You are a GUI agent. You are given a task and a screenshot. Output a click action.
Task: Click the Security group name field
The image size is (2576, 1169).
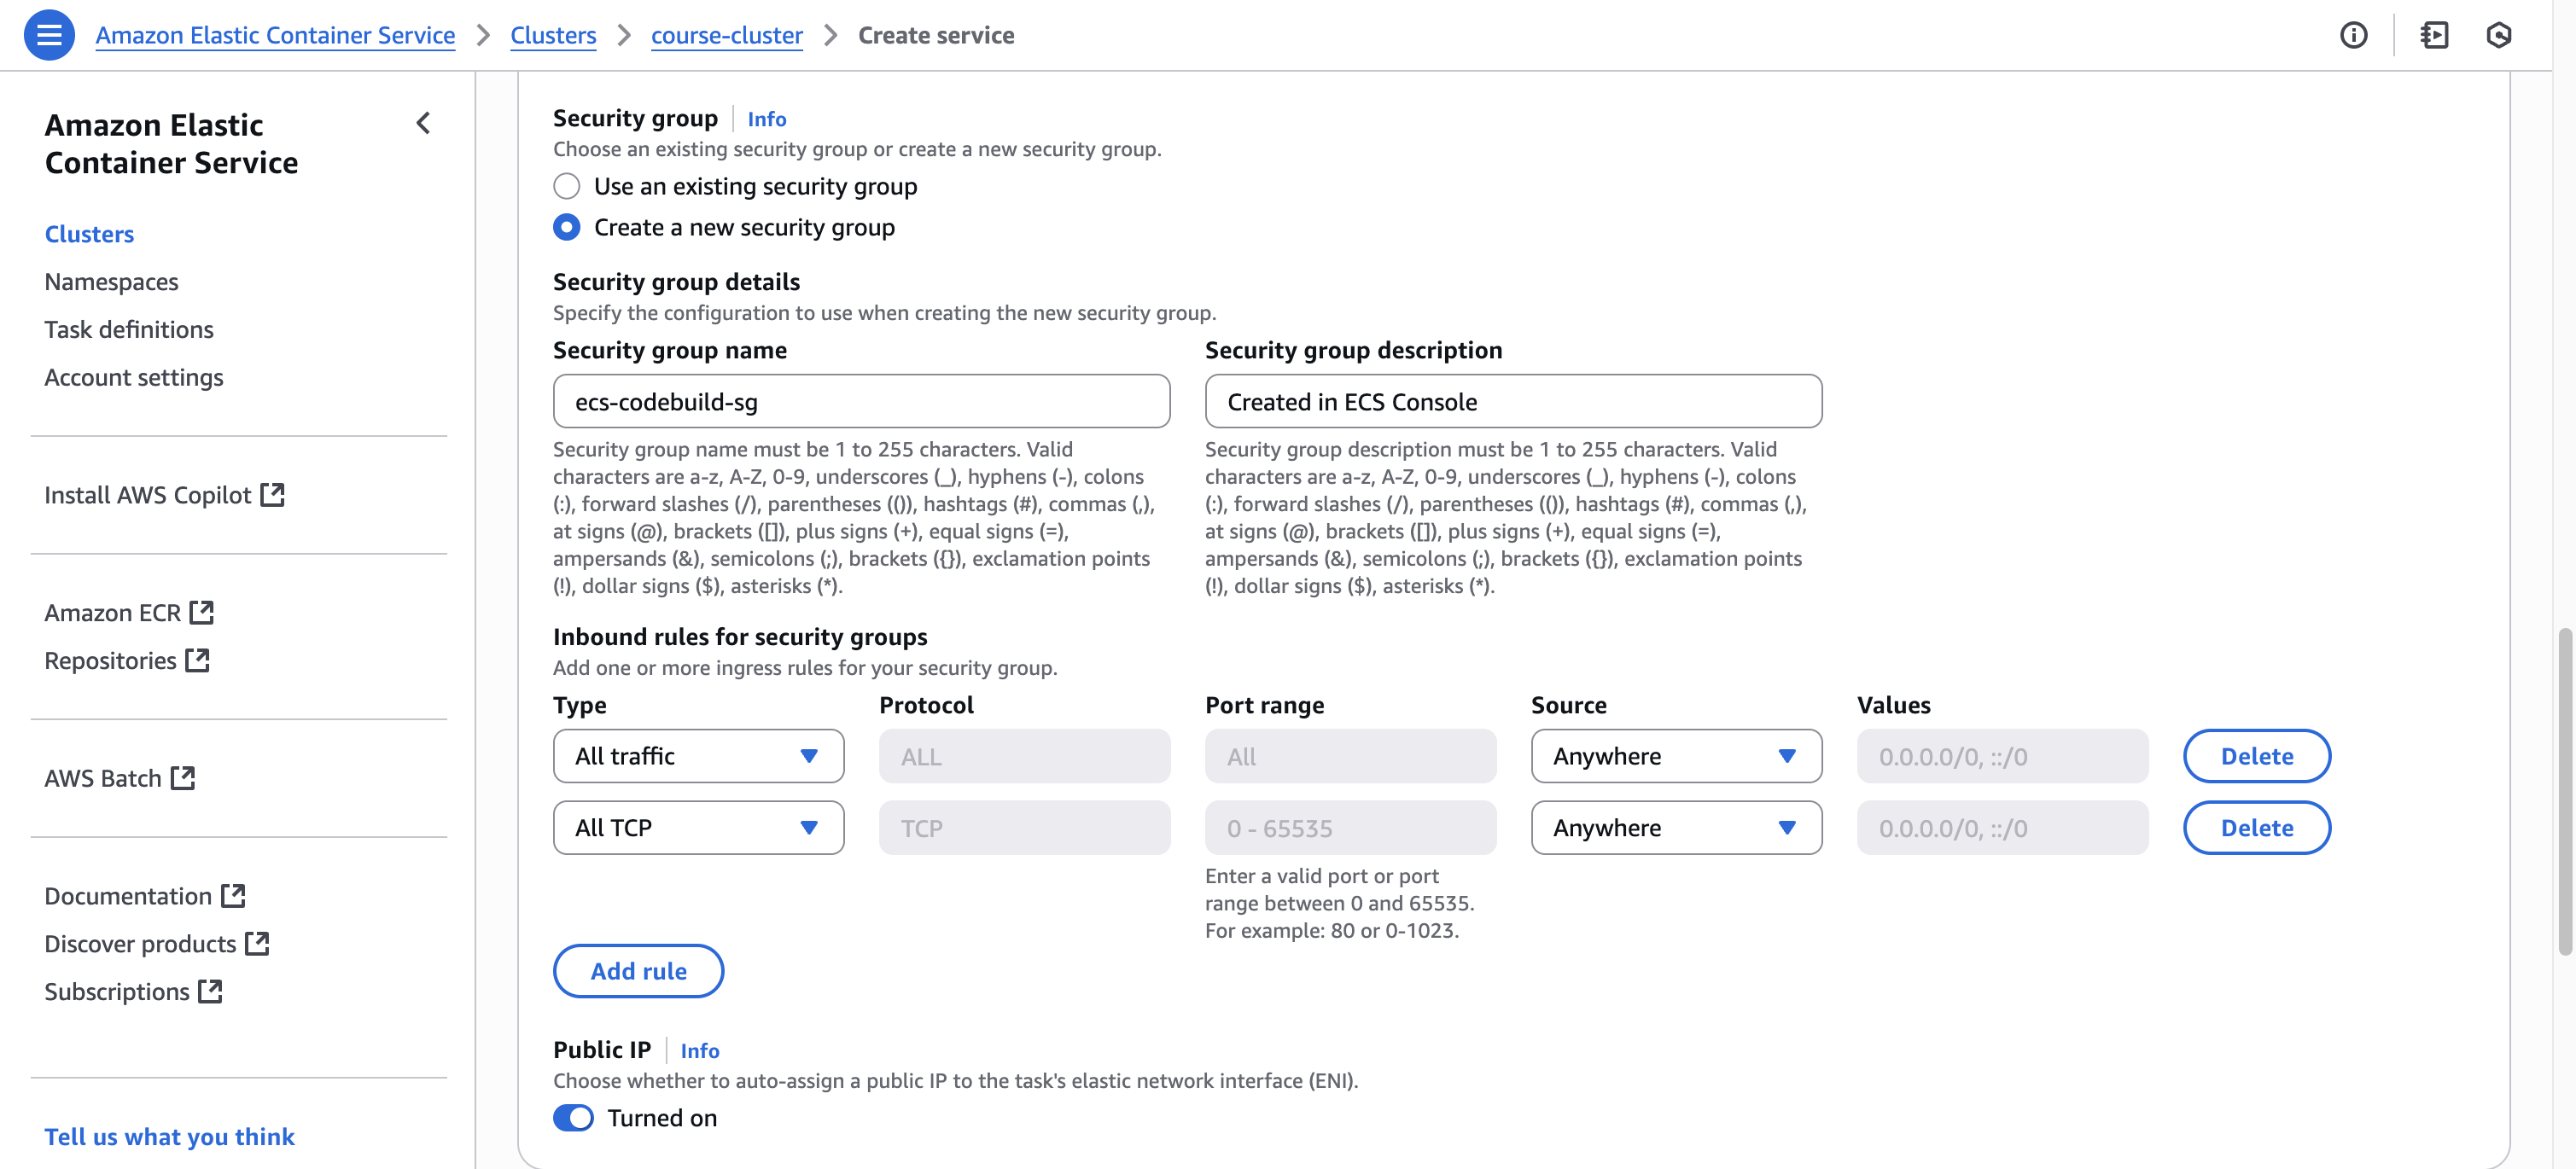[x=861, y=402]
